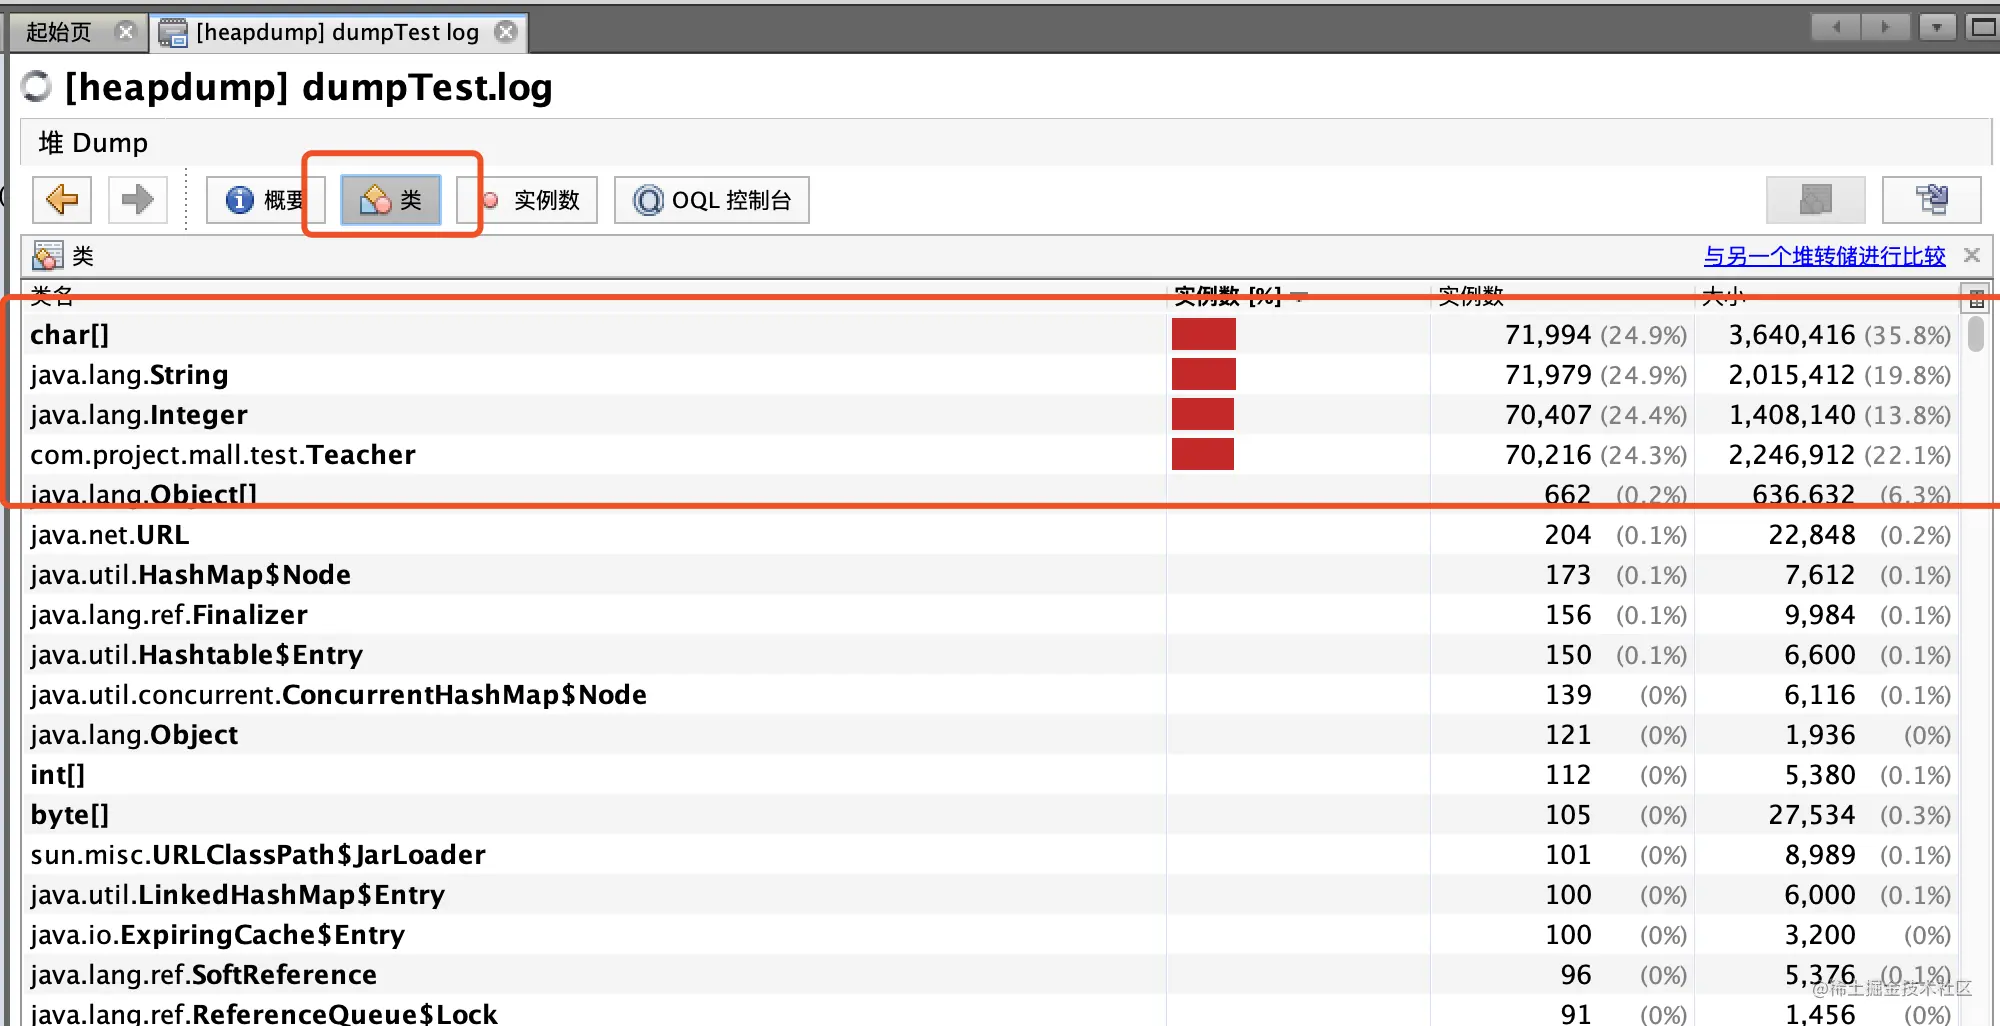2000x1026 pixels.
Task: Select the com.project.mall.test.Teacher row
Action: click(990, 454)
